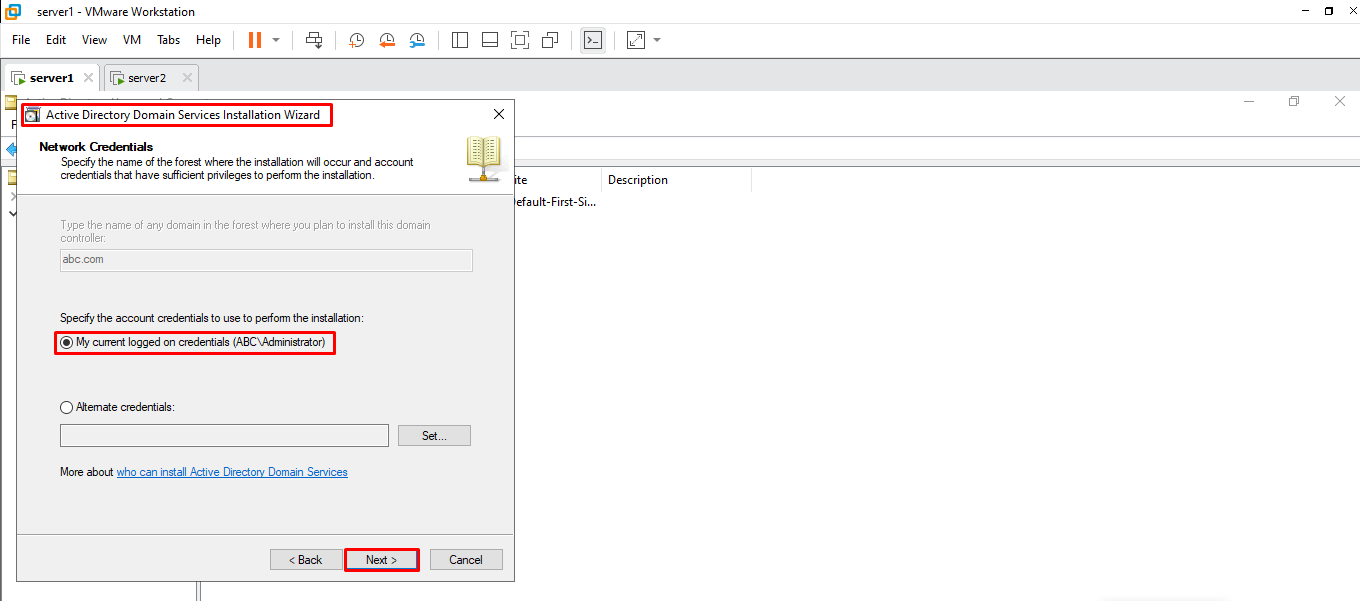Close the AD DS Installation Wizard dialog
Screen dimensions: 1360x601
click(x=499, y=115)
